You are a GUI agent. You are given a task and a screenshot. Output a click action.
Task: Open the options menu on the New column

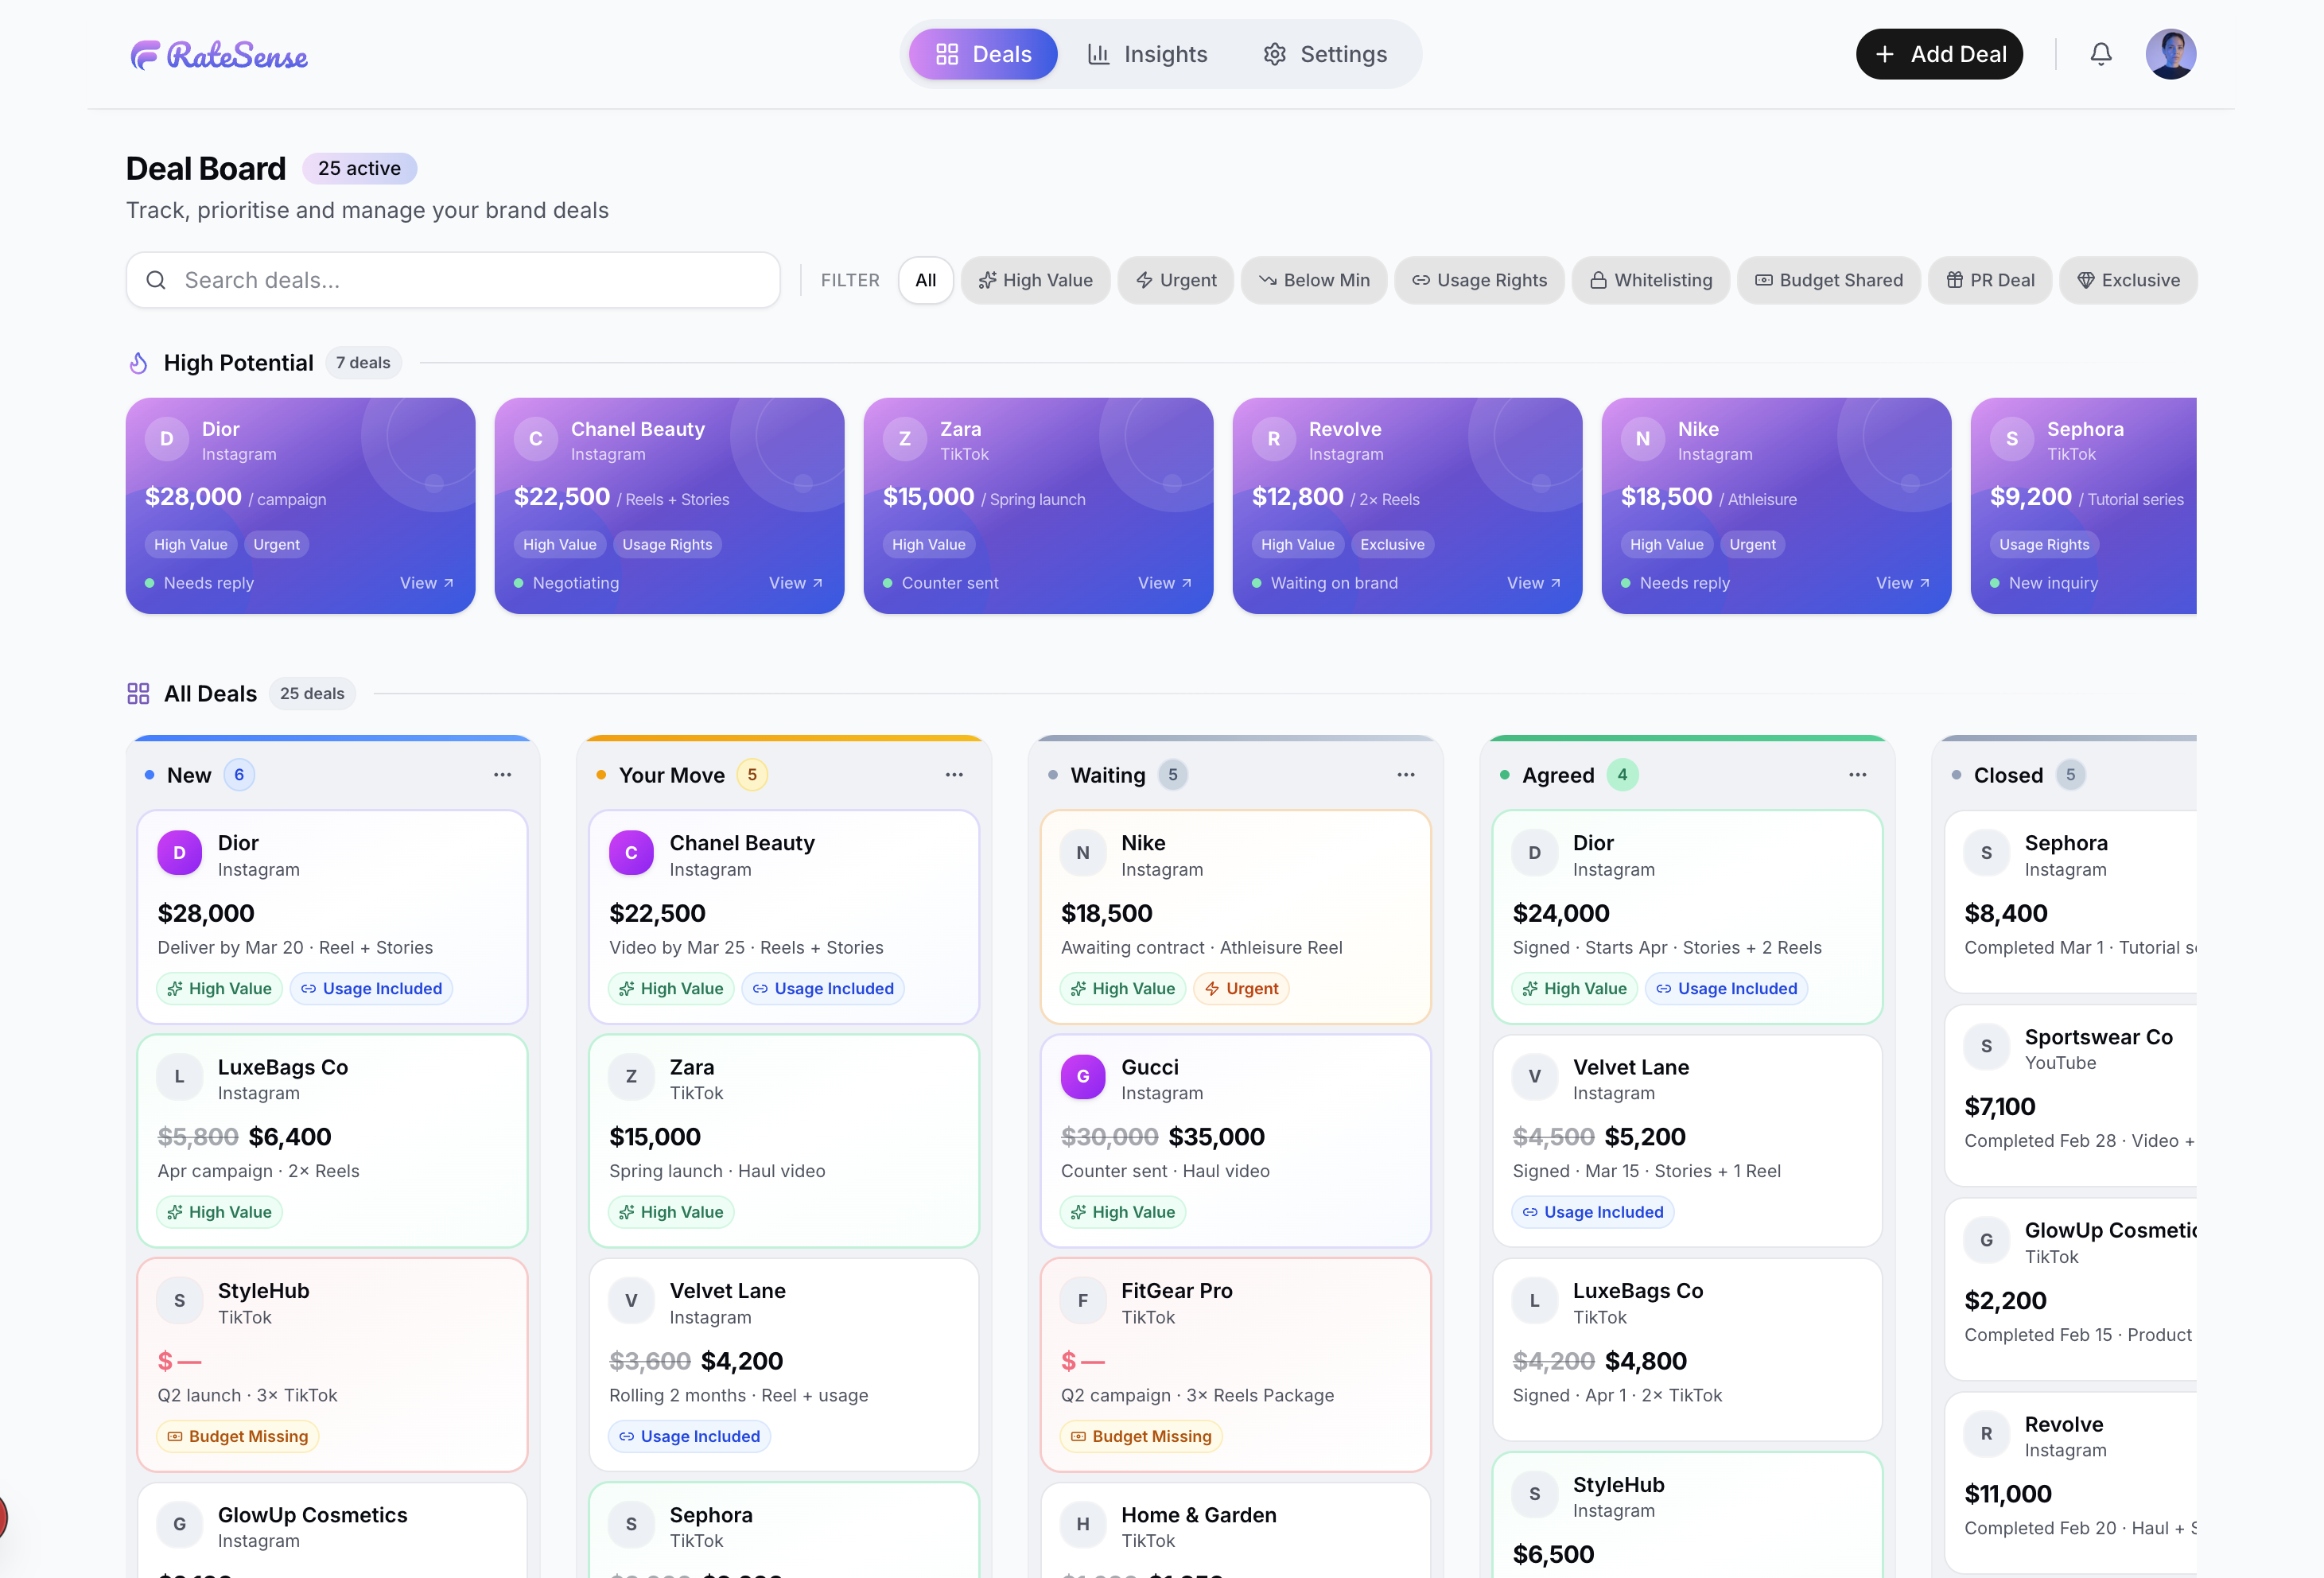[502, 774]
